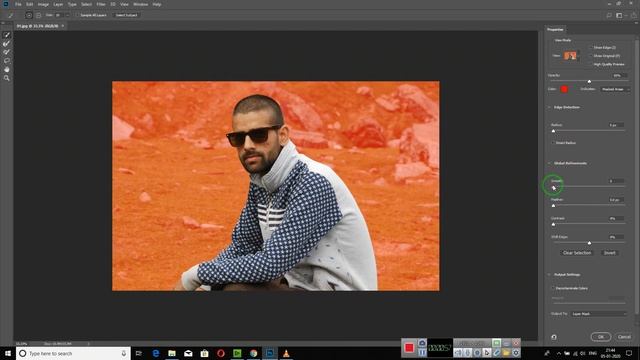Open the Window menu
640x360 pixels.
click(x=140, y=4)
